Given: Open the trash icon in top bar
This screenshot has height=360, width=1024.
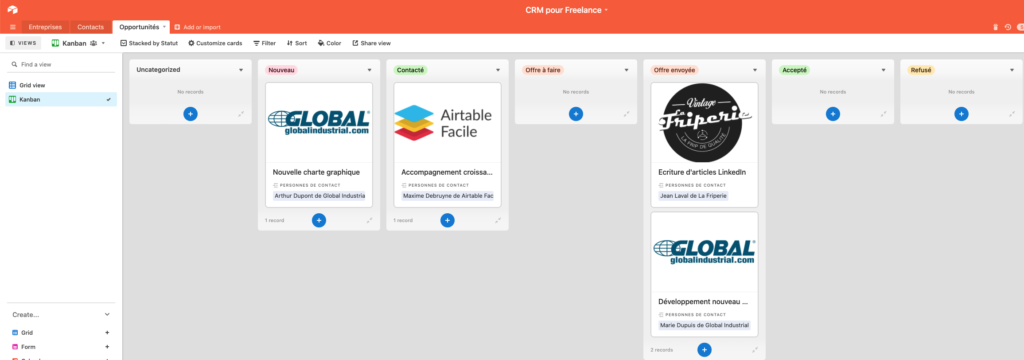Looking at the screenshot, I should 995,27.
